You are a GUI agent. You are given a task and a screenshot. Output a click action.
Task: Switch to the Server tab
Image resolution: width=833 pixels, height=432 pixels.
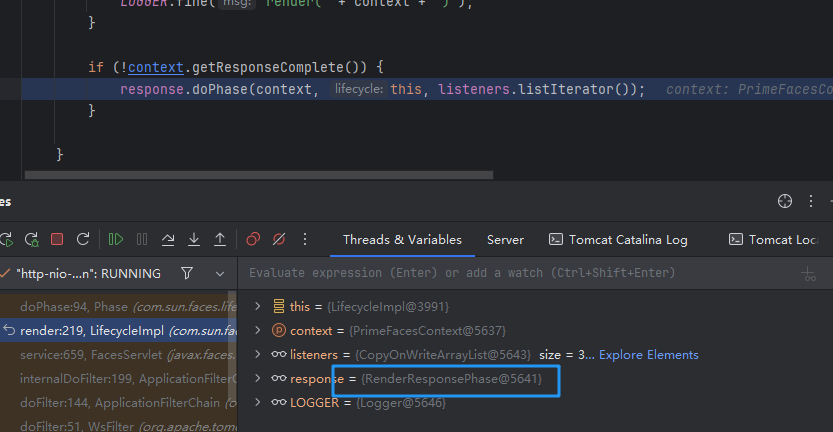tap(505, 240)
